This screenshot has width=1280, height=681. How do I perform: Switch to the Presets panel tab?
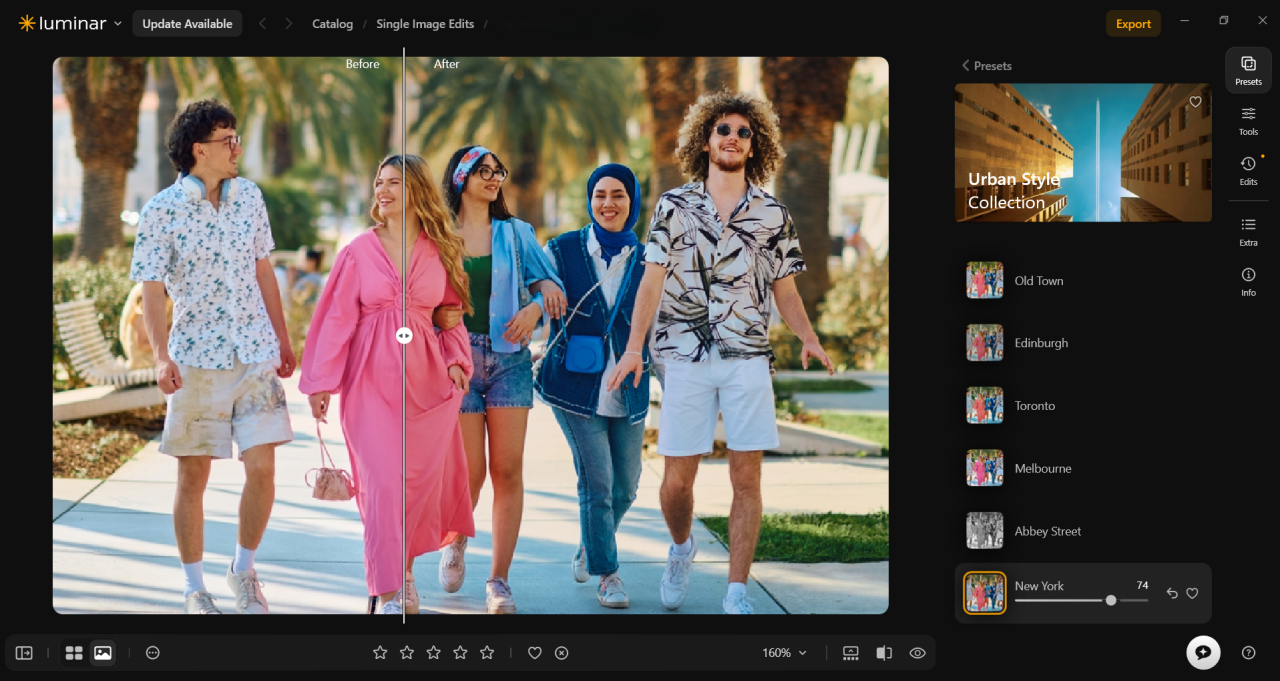coord(1248,70)
